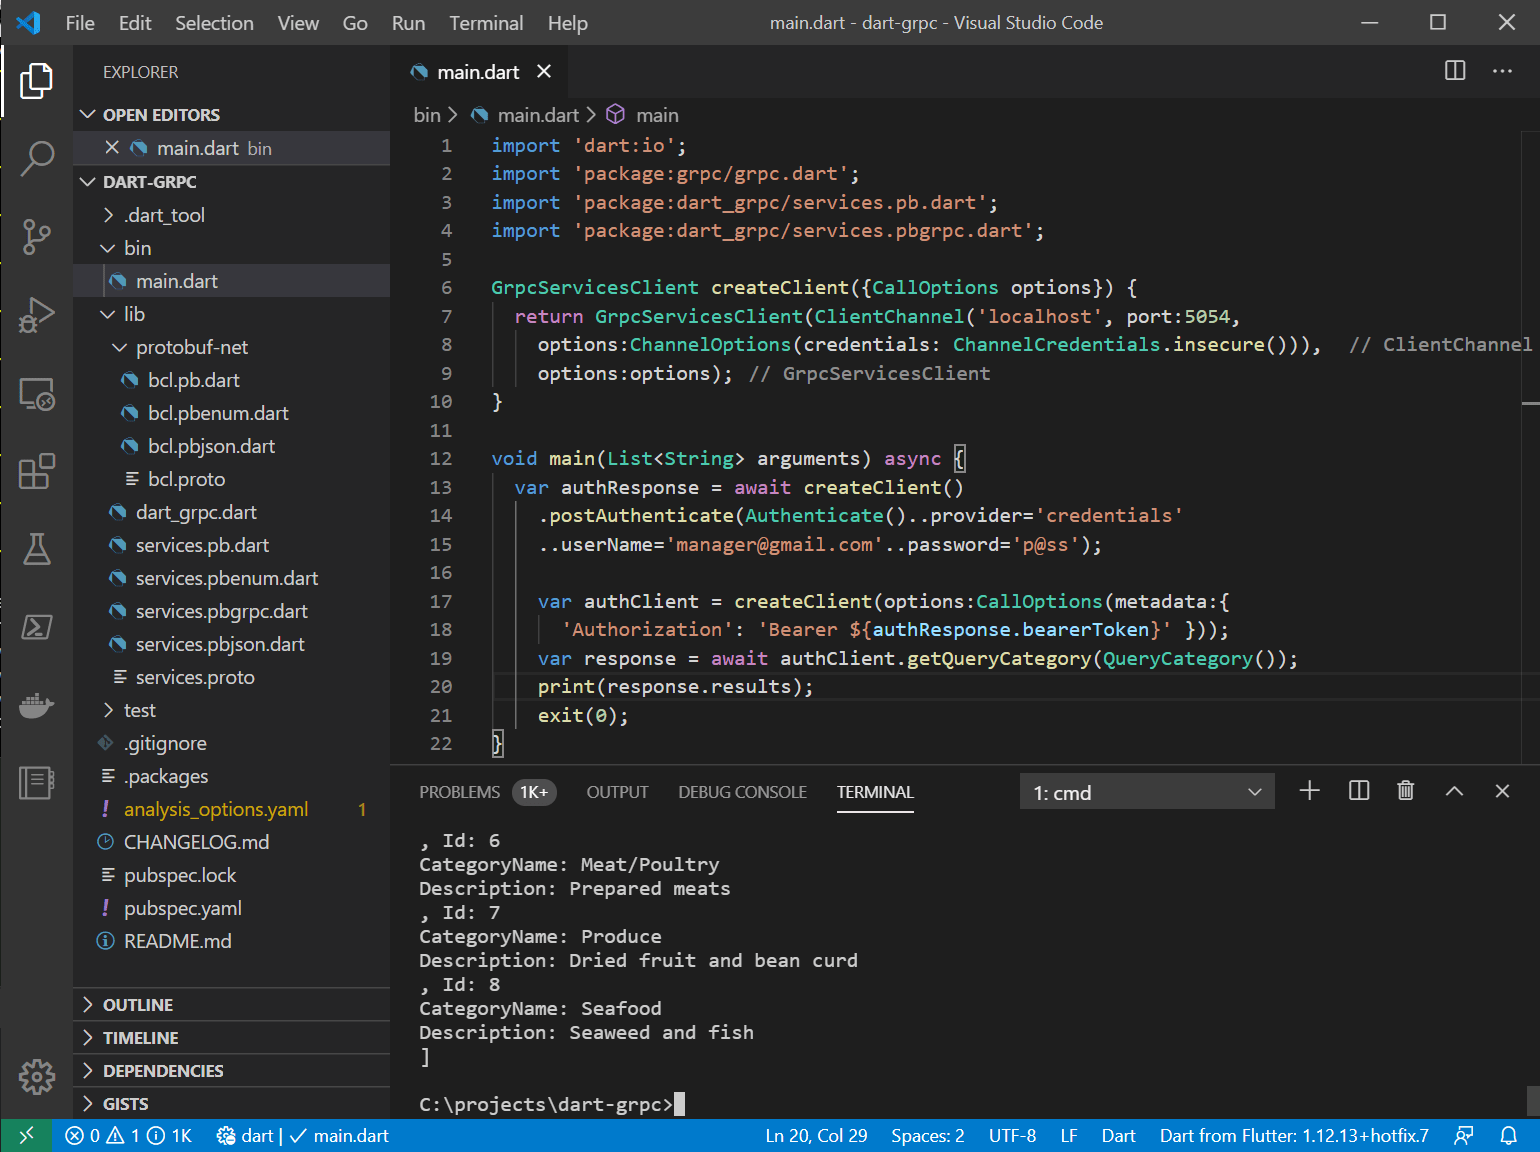Create a new terminal with plus icon
Viewport: 1540px width, 1152px height.
pyautogui.click(x=1310, y=791)
